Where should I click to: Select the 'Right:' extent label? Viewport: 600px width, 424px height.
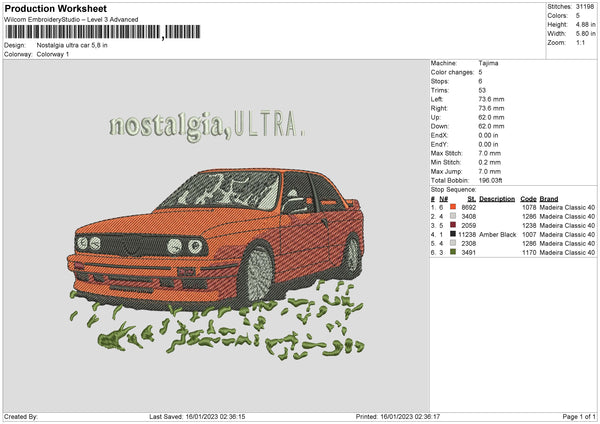tap(439, 108)
